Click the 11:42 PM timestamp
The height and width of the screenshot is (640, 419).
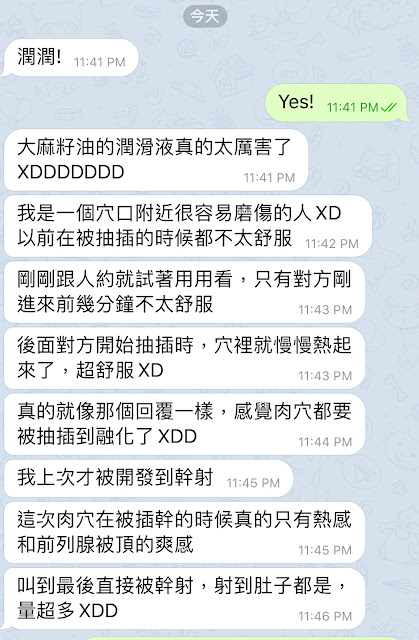pyautogui.click(x=332, y=244)
